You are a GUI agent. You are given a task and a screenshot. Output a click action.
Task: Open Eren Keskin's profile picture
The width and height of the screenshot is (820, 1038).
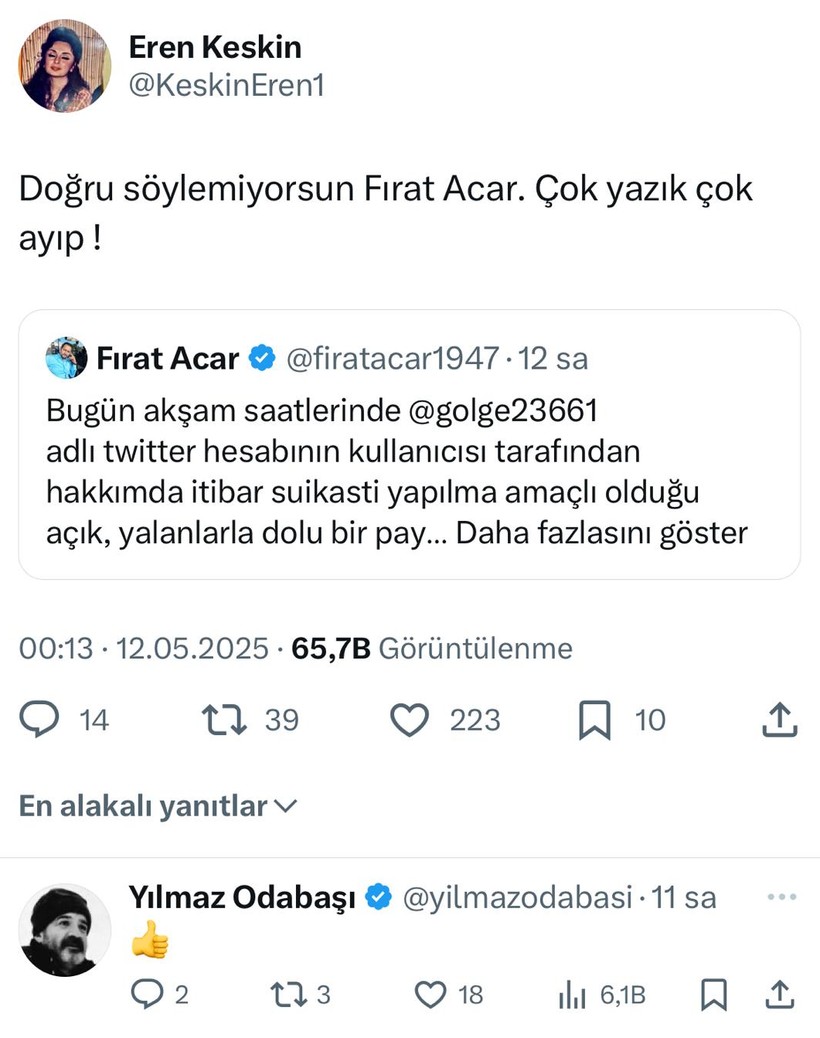[65, 65]
